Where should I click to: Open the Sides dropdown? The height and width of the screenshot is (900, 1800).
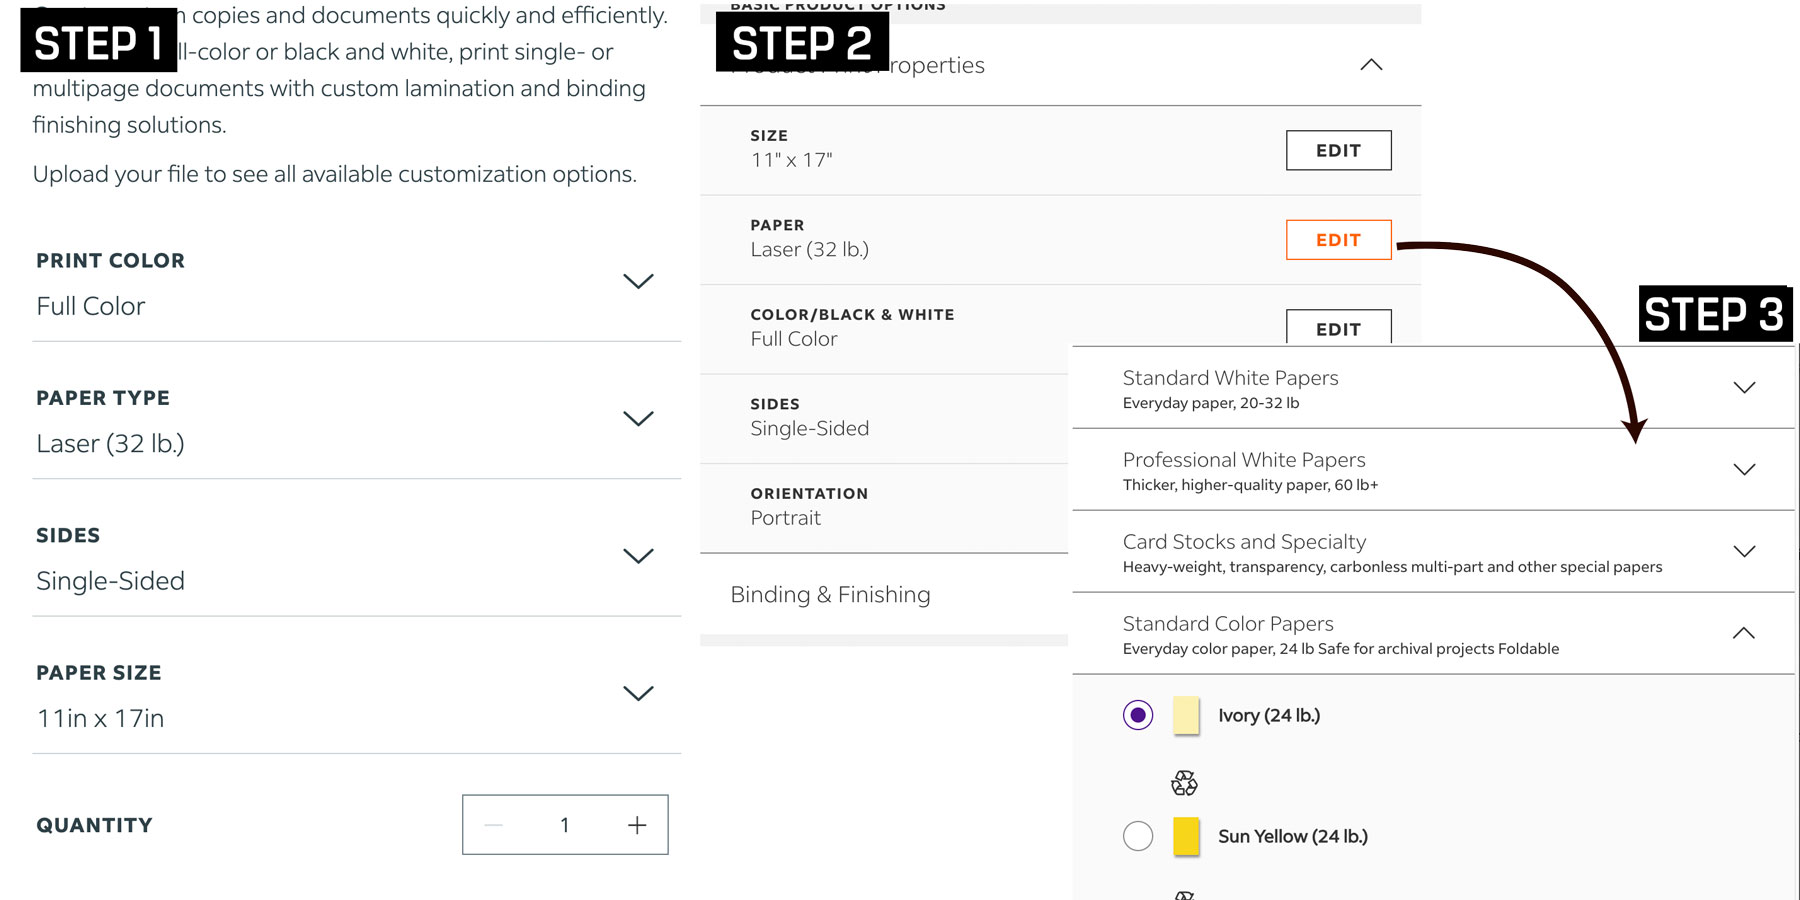tap(638, 556)
